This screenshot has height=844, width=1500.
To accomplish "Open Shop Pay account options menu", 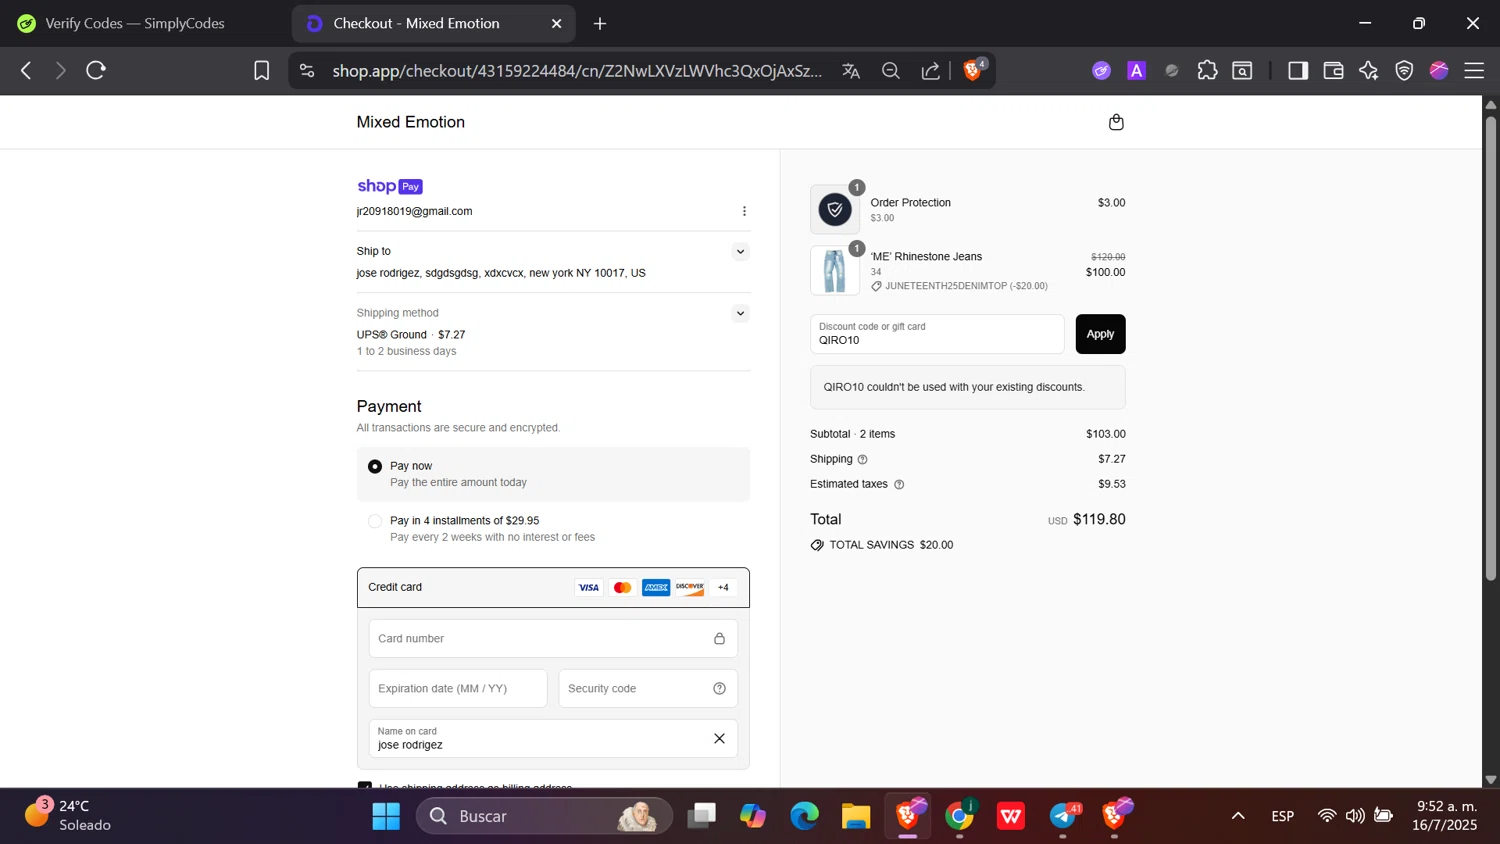I will point(744,211).
